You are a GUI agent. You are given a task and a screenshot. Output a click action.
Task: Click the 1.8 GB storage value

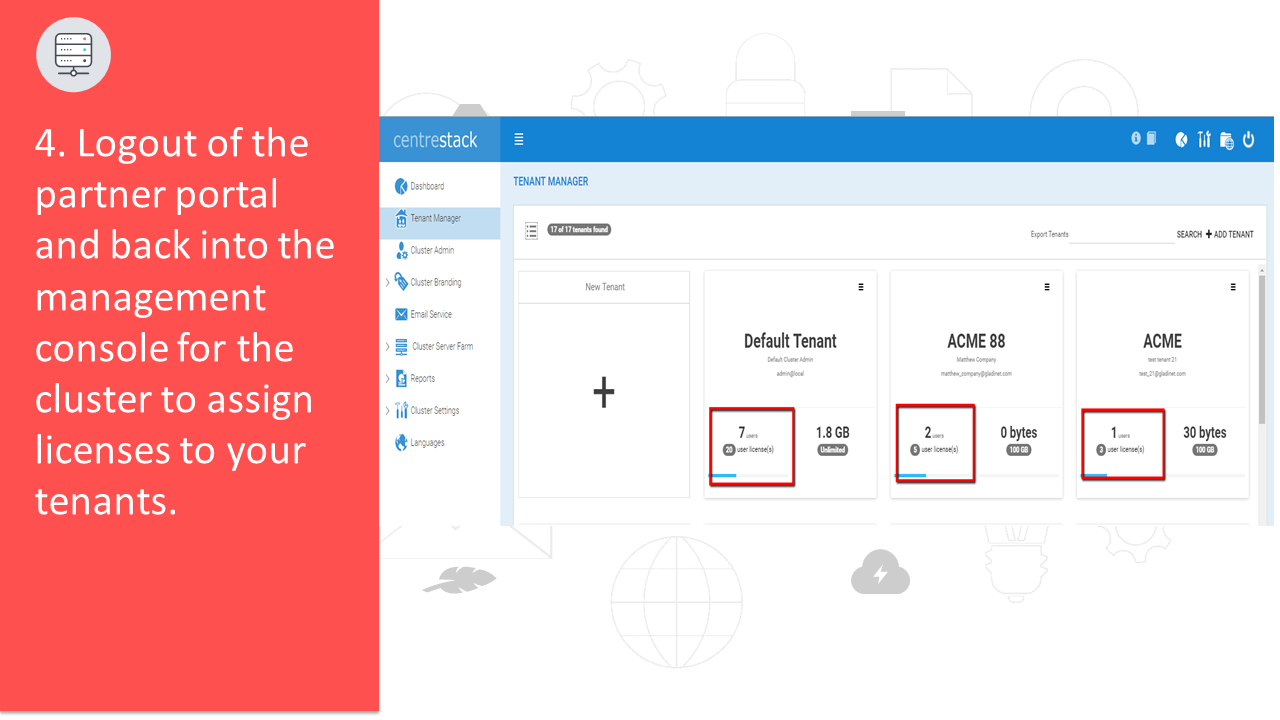[832, 433]
